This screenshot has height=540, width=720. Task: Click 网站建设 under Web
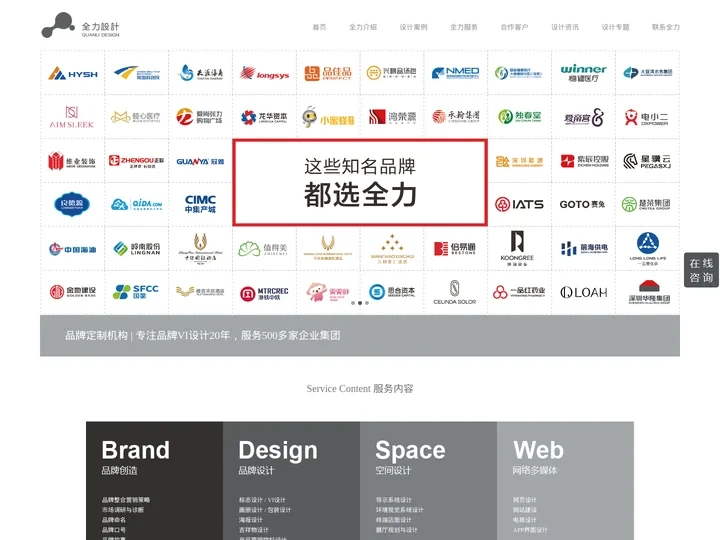click(524, 510)
